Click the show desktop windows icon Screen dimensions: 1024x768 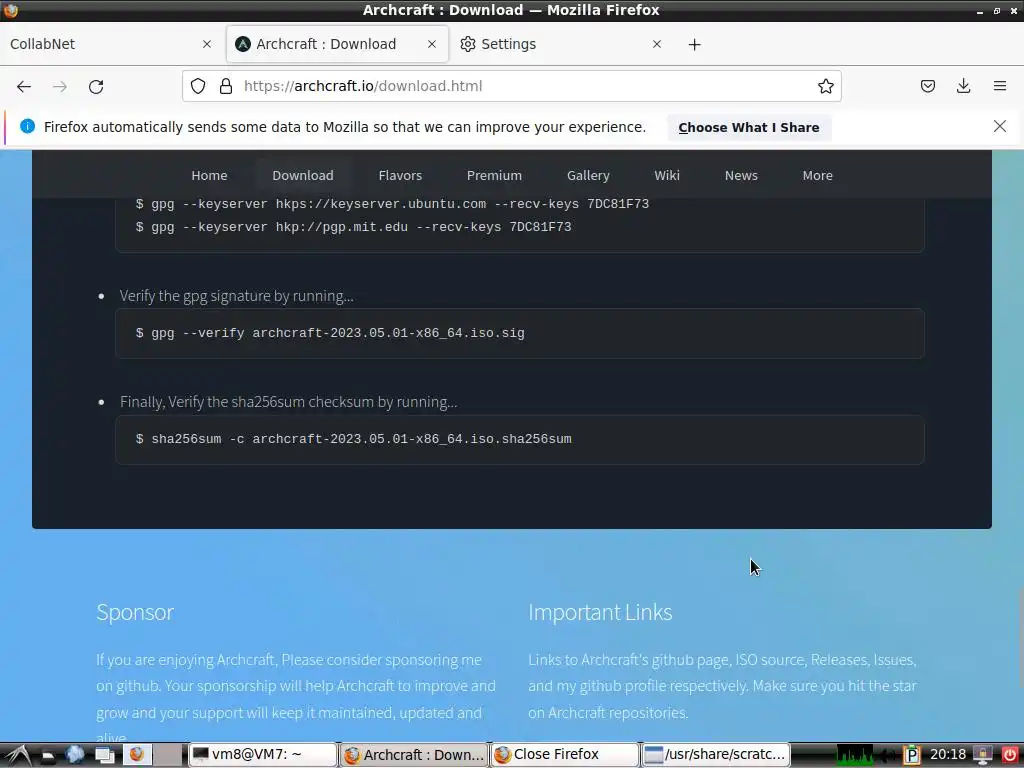click(105, 755)
